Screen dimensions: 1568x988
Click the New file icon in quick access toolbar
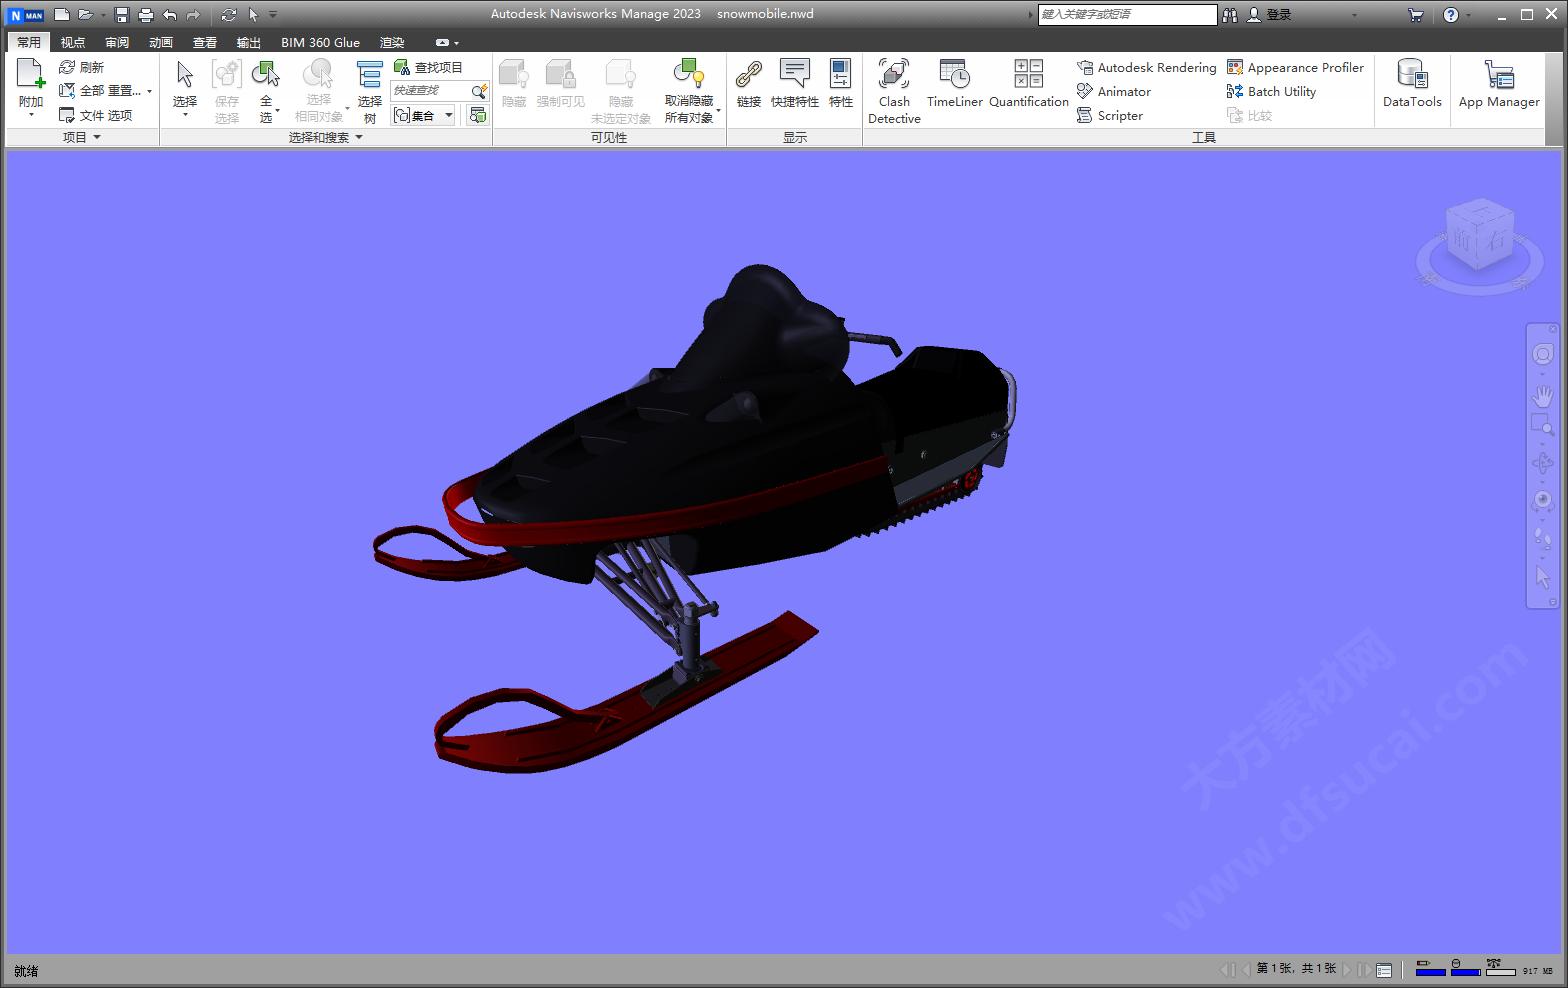(x=62, y=15)
